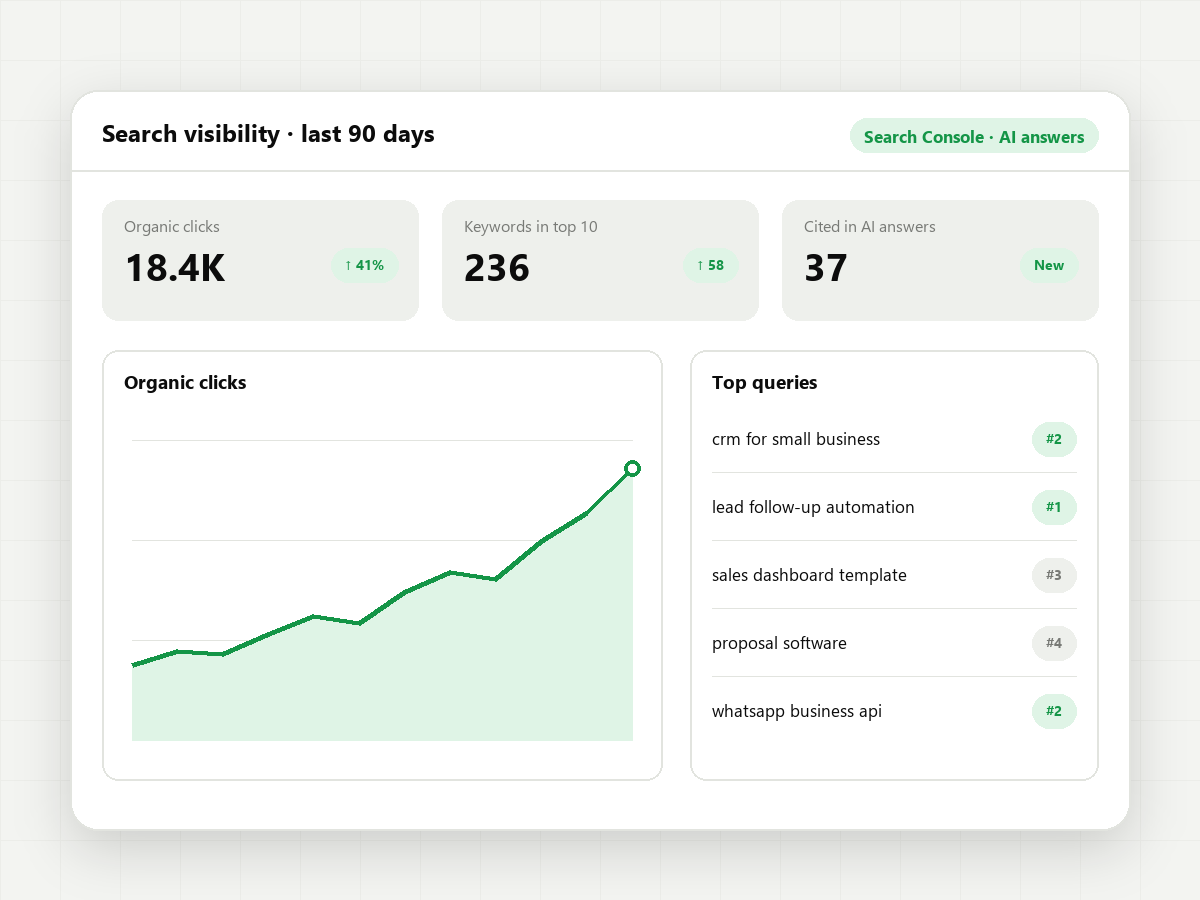
Task: Select the Organic clicks 18.4K card
Action: [260, 260]
